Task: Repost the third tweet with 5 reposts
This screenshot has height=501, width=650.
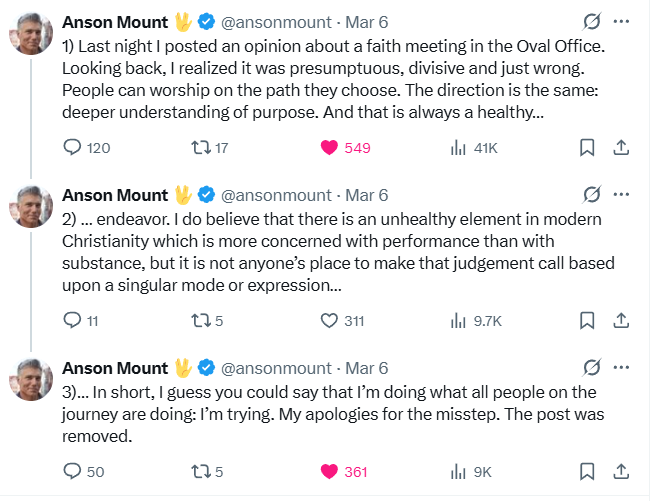Action: tap(200, 471)
